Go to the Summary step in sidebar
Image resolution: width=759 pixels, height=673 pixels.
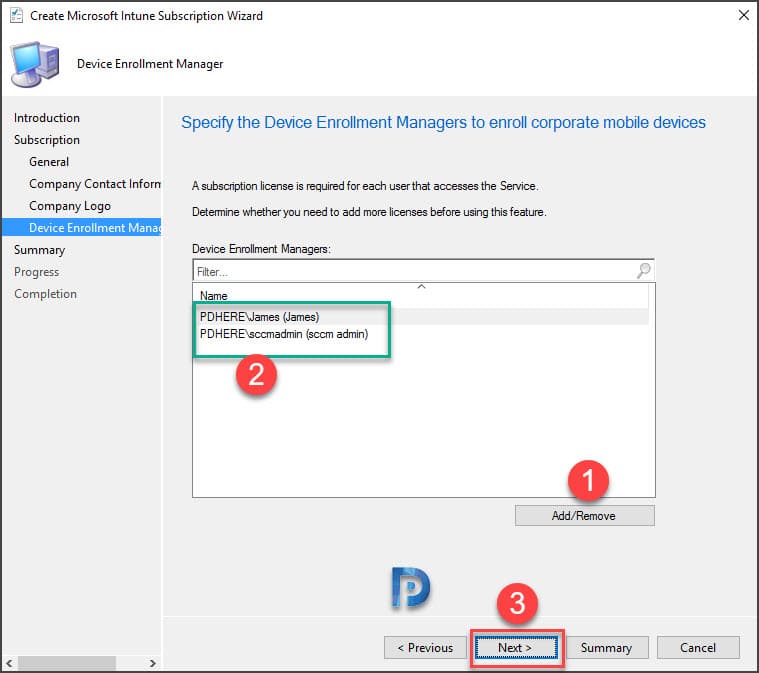click(39, 250)
